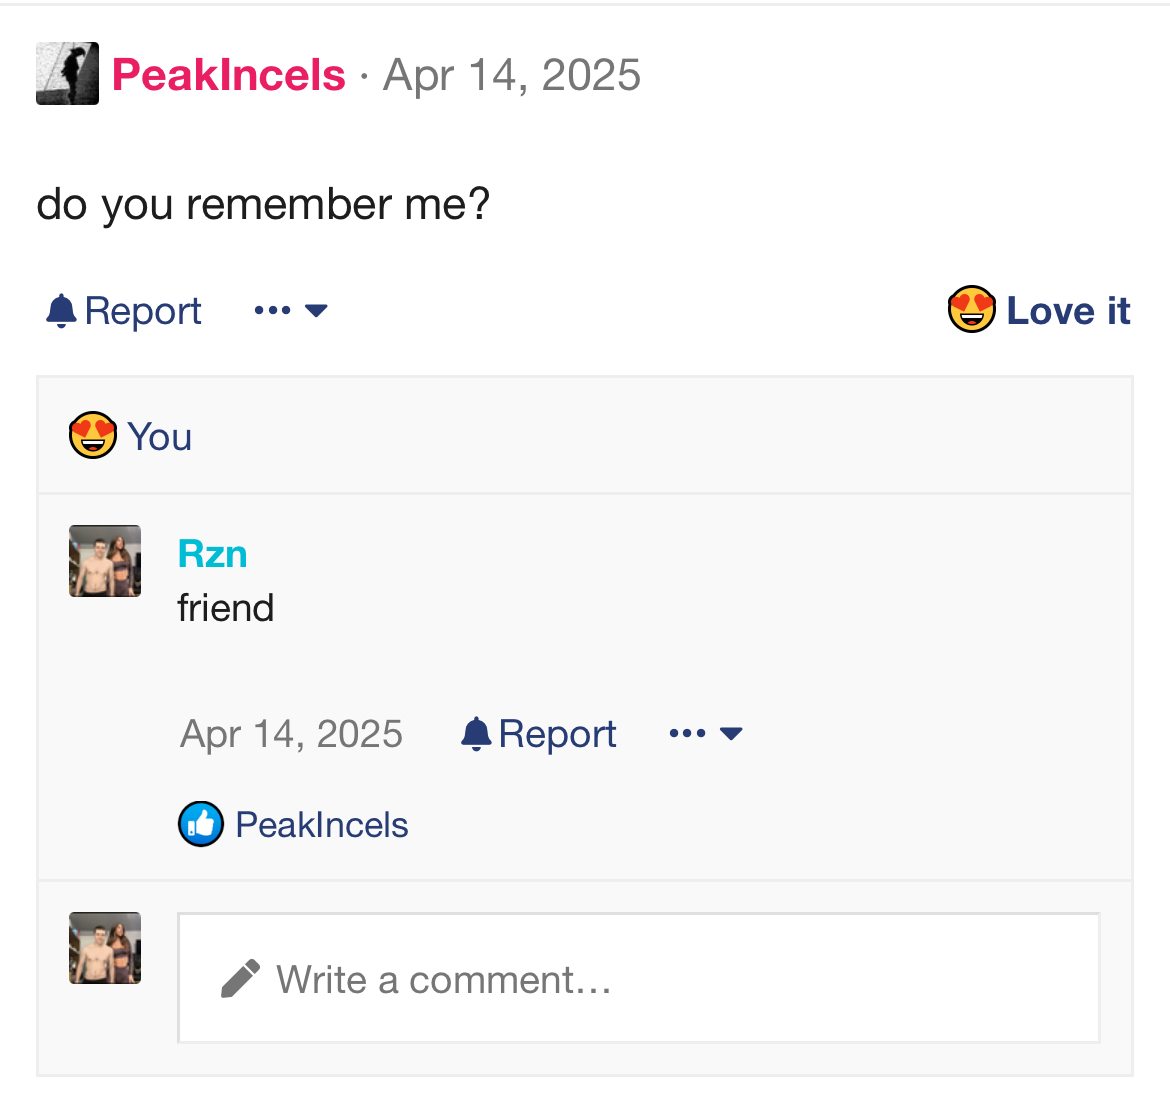Click the comment timestamp Apr 14, 2025
Screen dimensions: 1170x1100
[291, 734]
